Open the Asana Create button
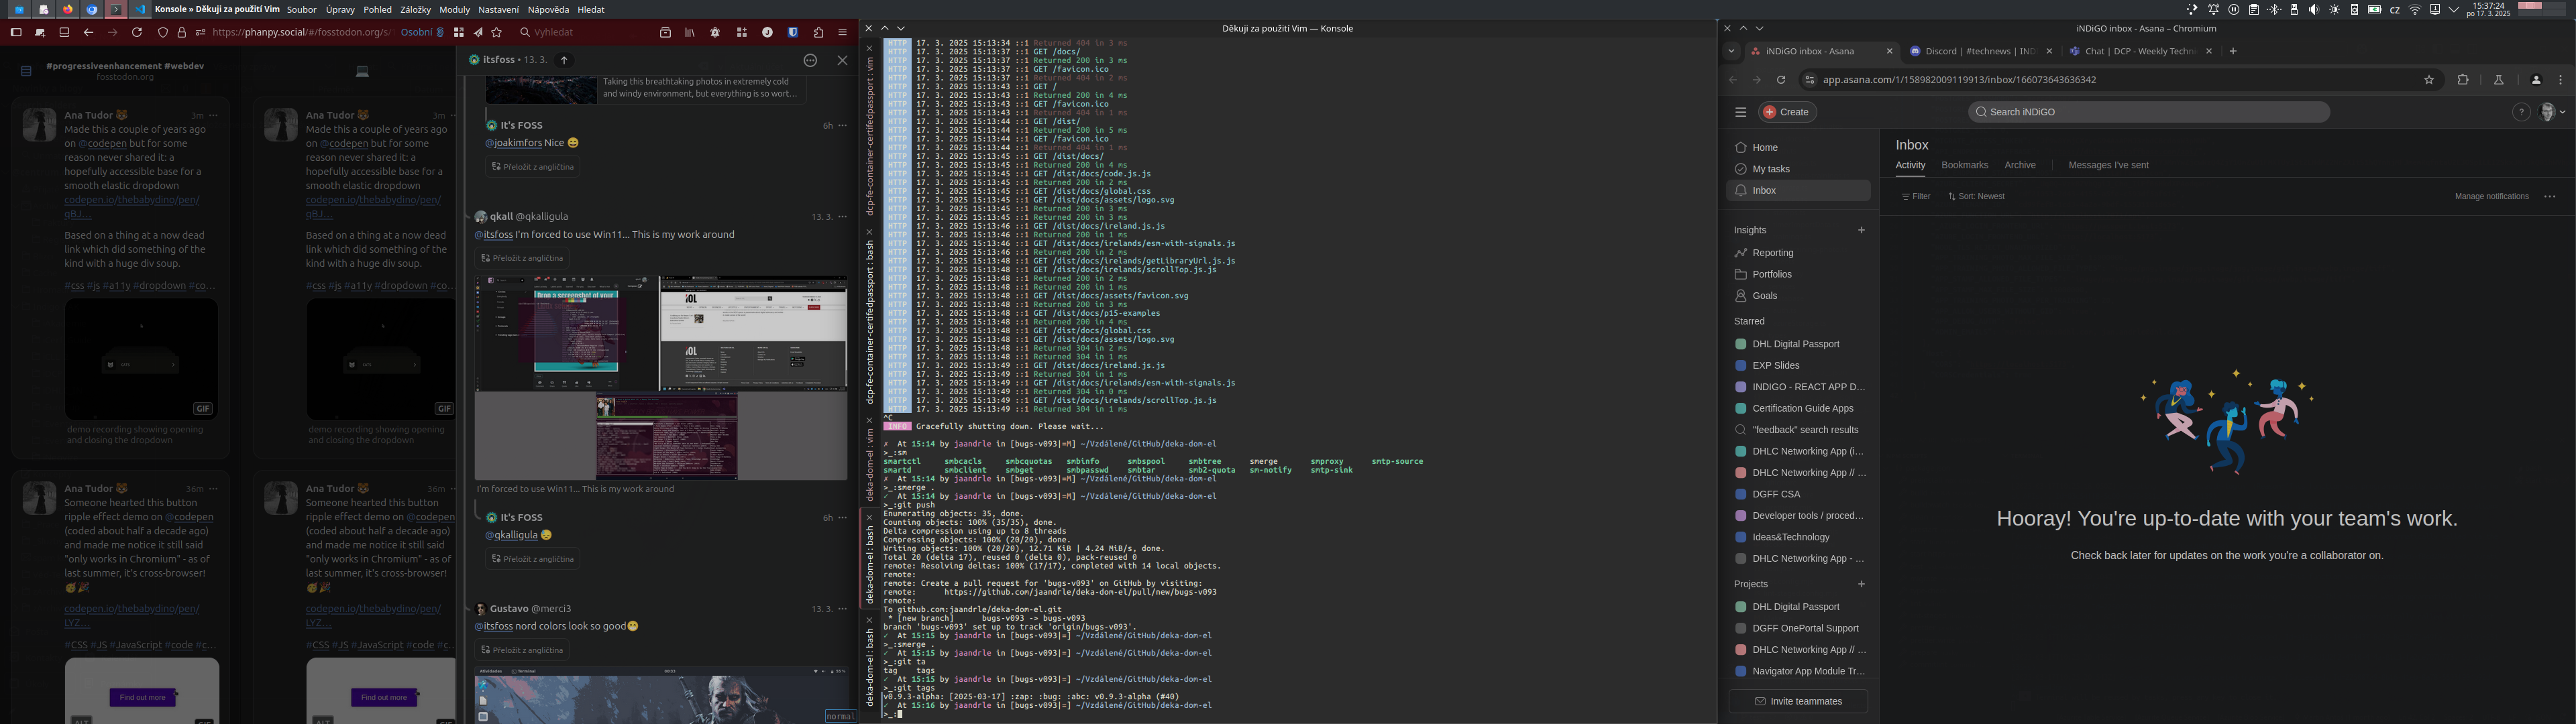Viewport: 2576px width, 724px height. pos(1788,112)
